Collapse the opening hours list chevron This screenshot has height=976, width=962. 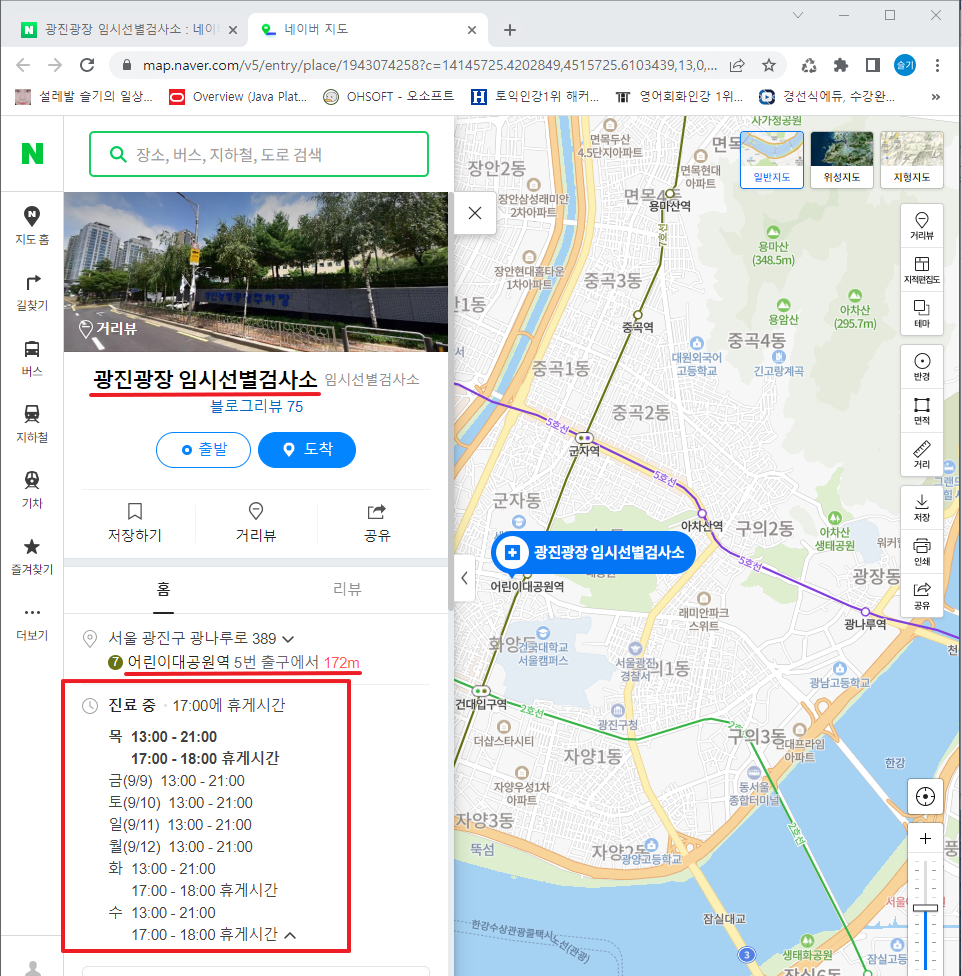[x=291, y=935]
